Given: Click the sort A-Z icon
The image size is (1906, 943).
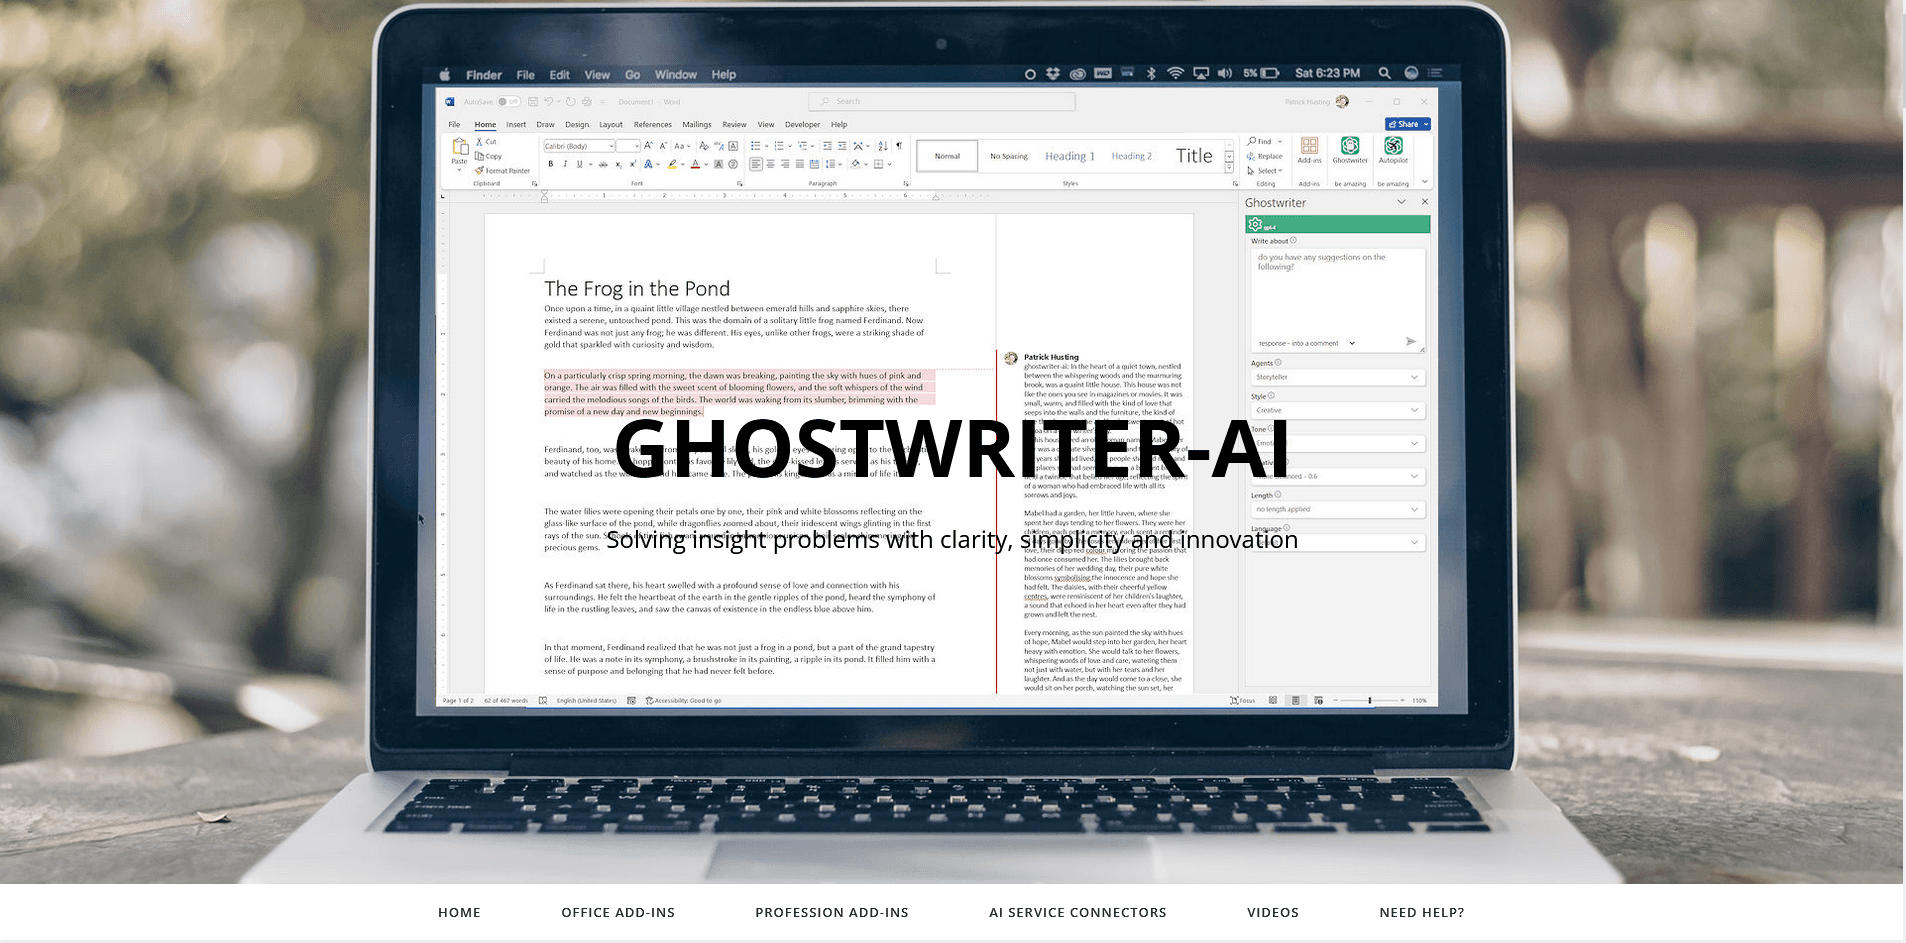Looking at the screenshot, I should coord(882,146).
